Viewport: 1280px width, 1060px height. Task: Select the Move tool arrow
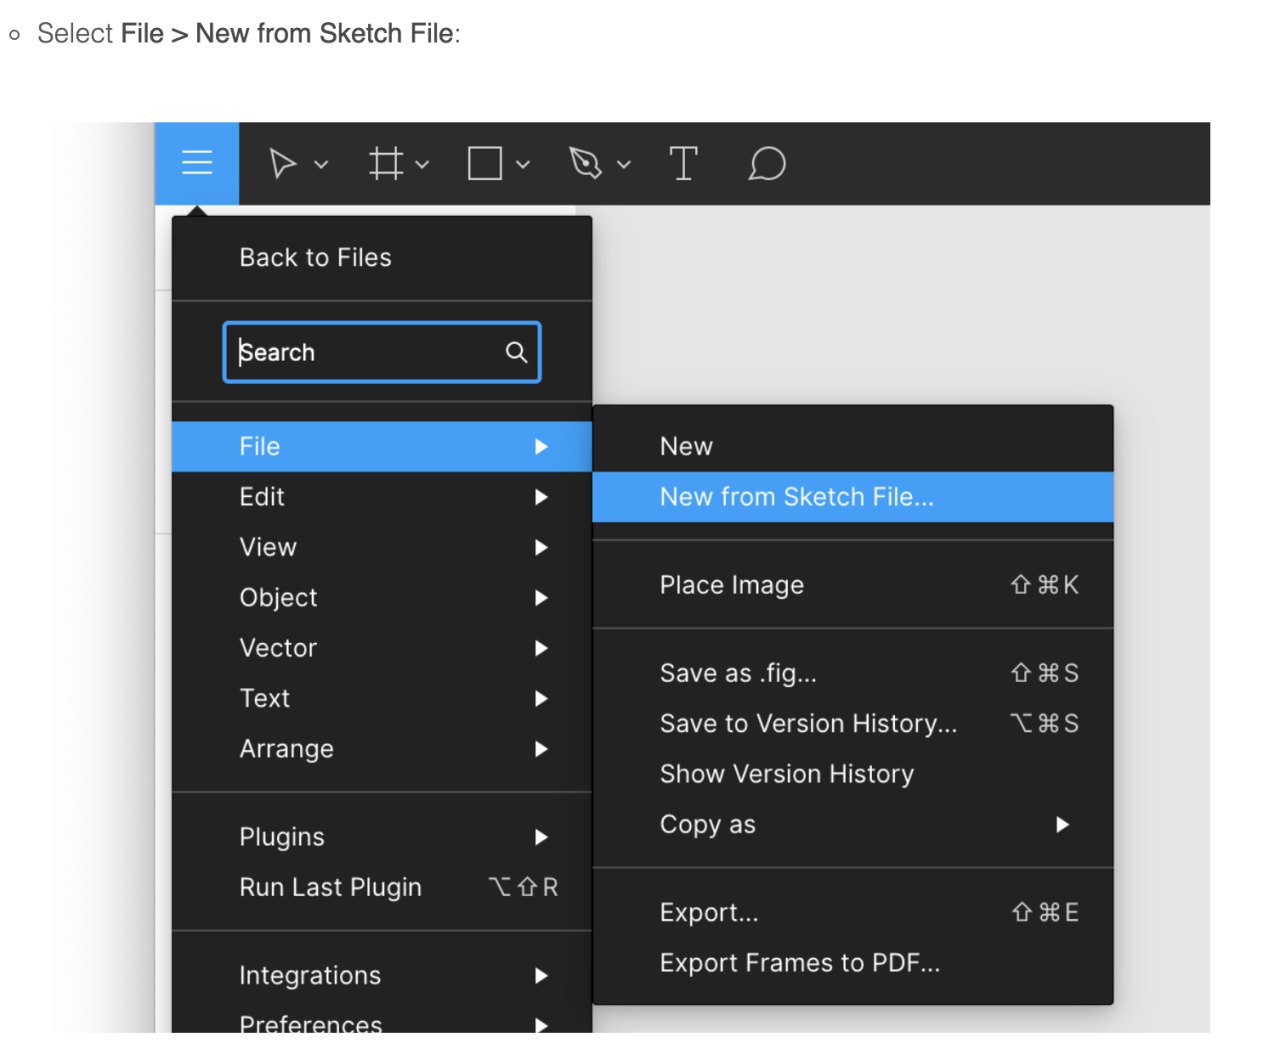(283, 163)
